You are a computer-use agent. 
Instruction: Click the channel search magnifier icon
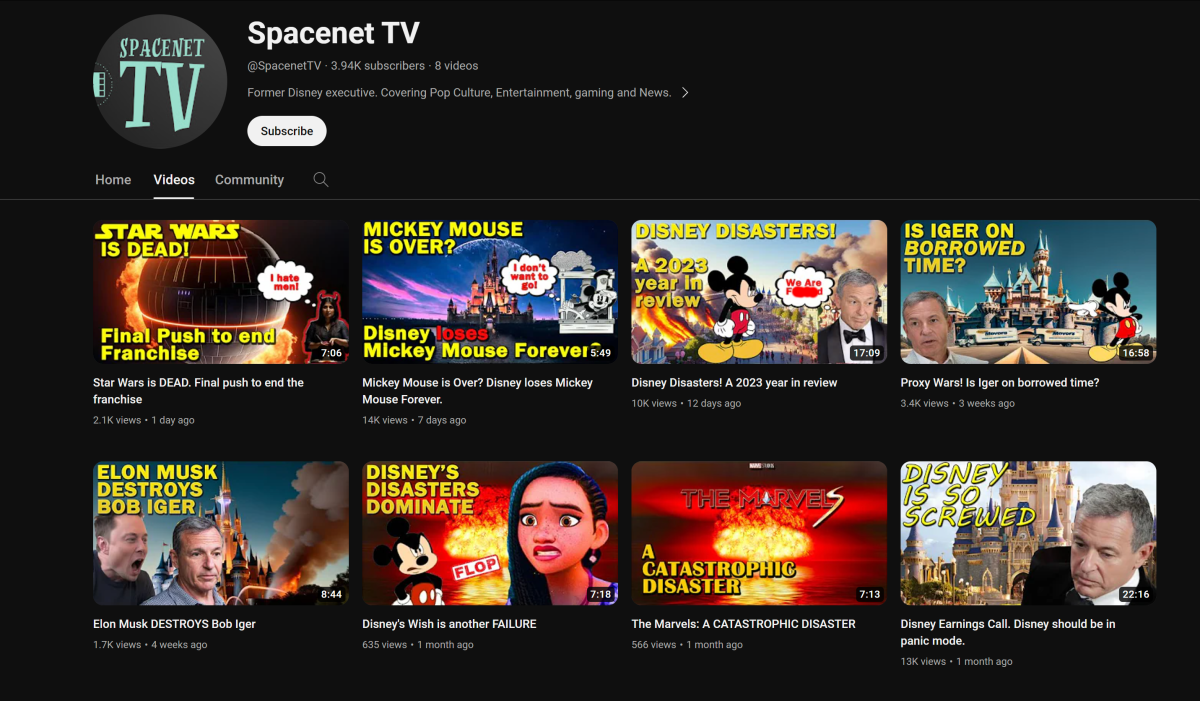coord(321,180)
